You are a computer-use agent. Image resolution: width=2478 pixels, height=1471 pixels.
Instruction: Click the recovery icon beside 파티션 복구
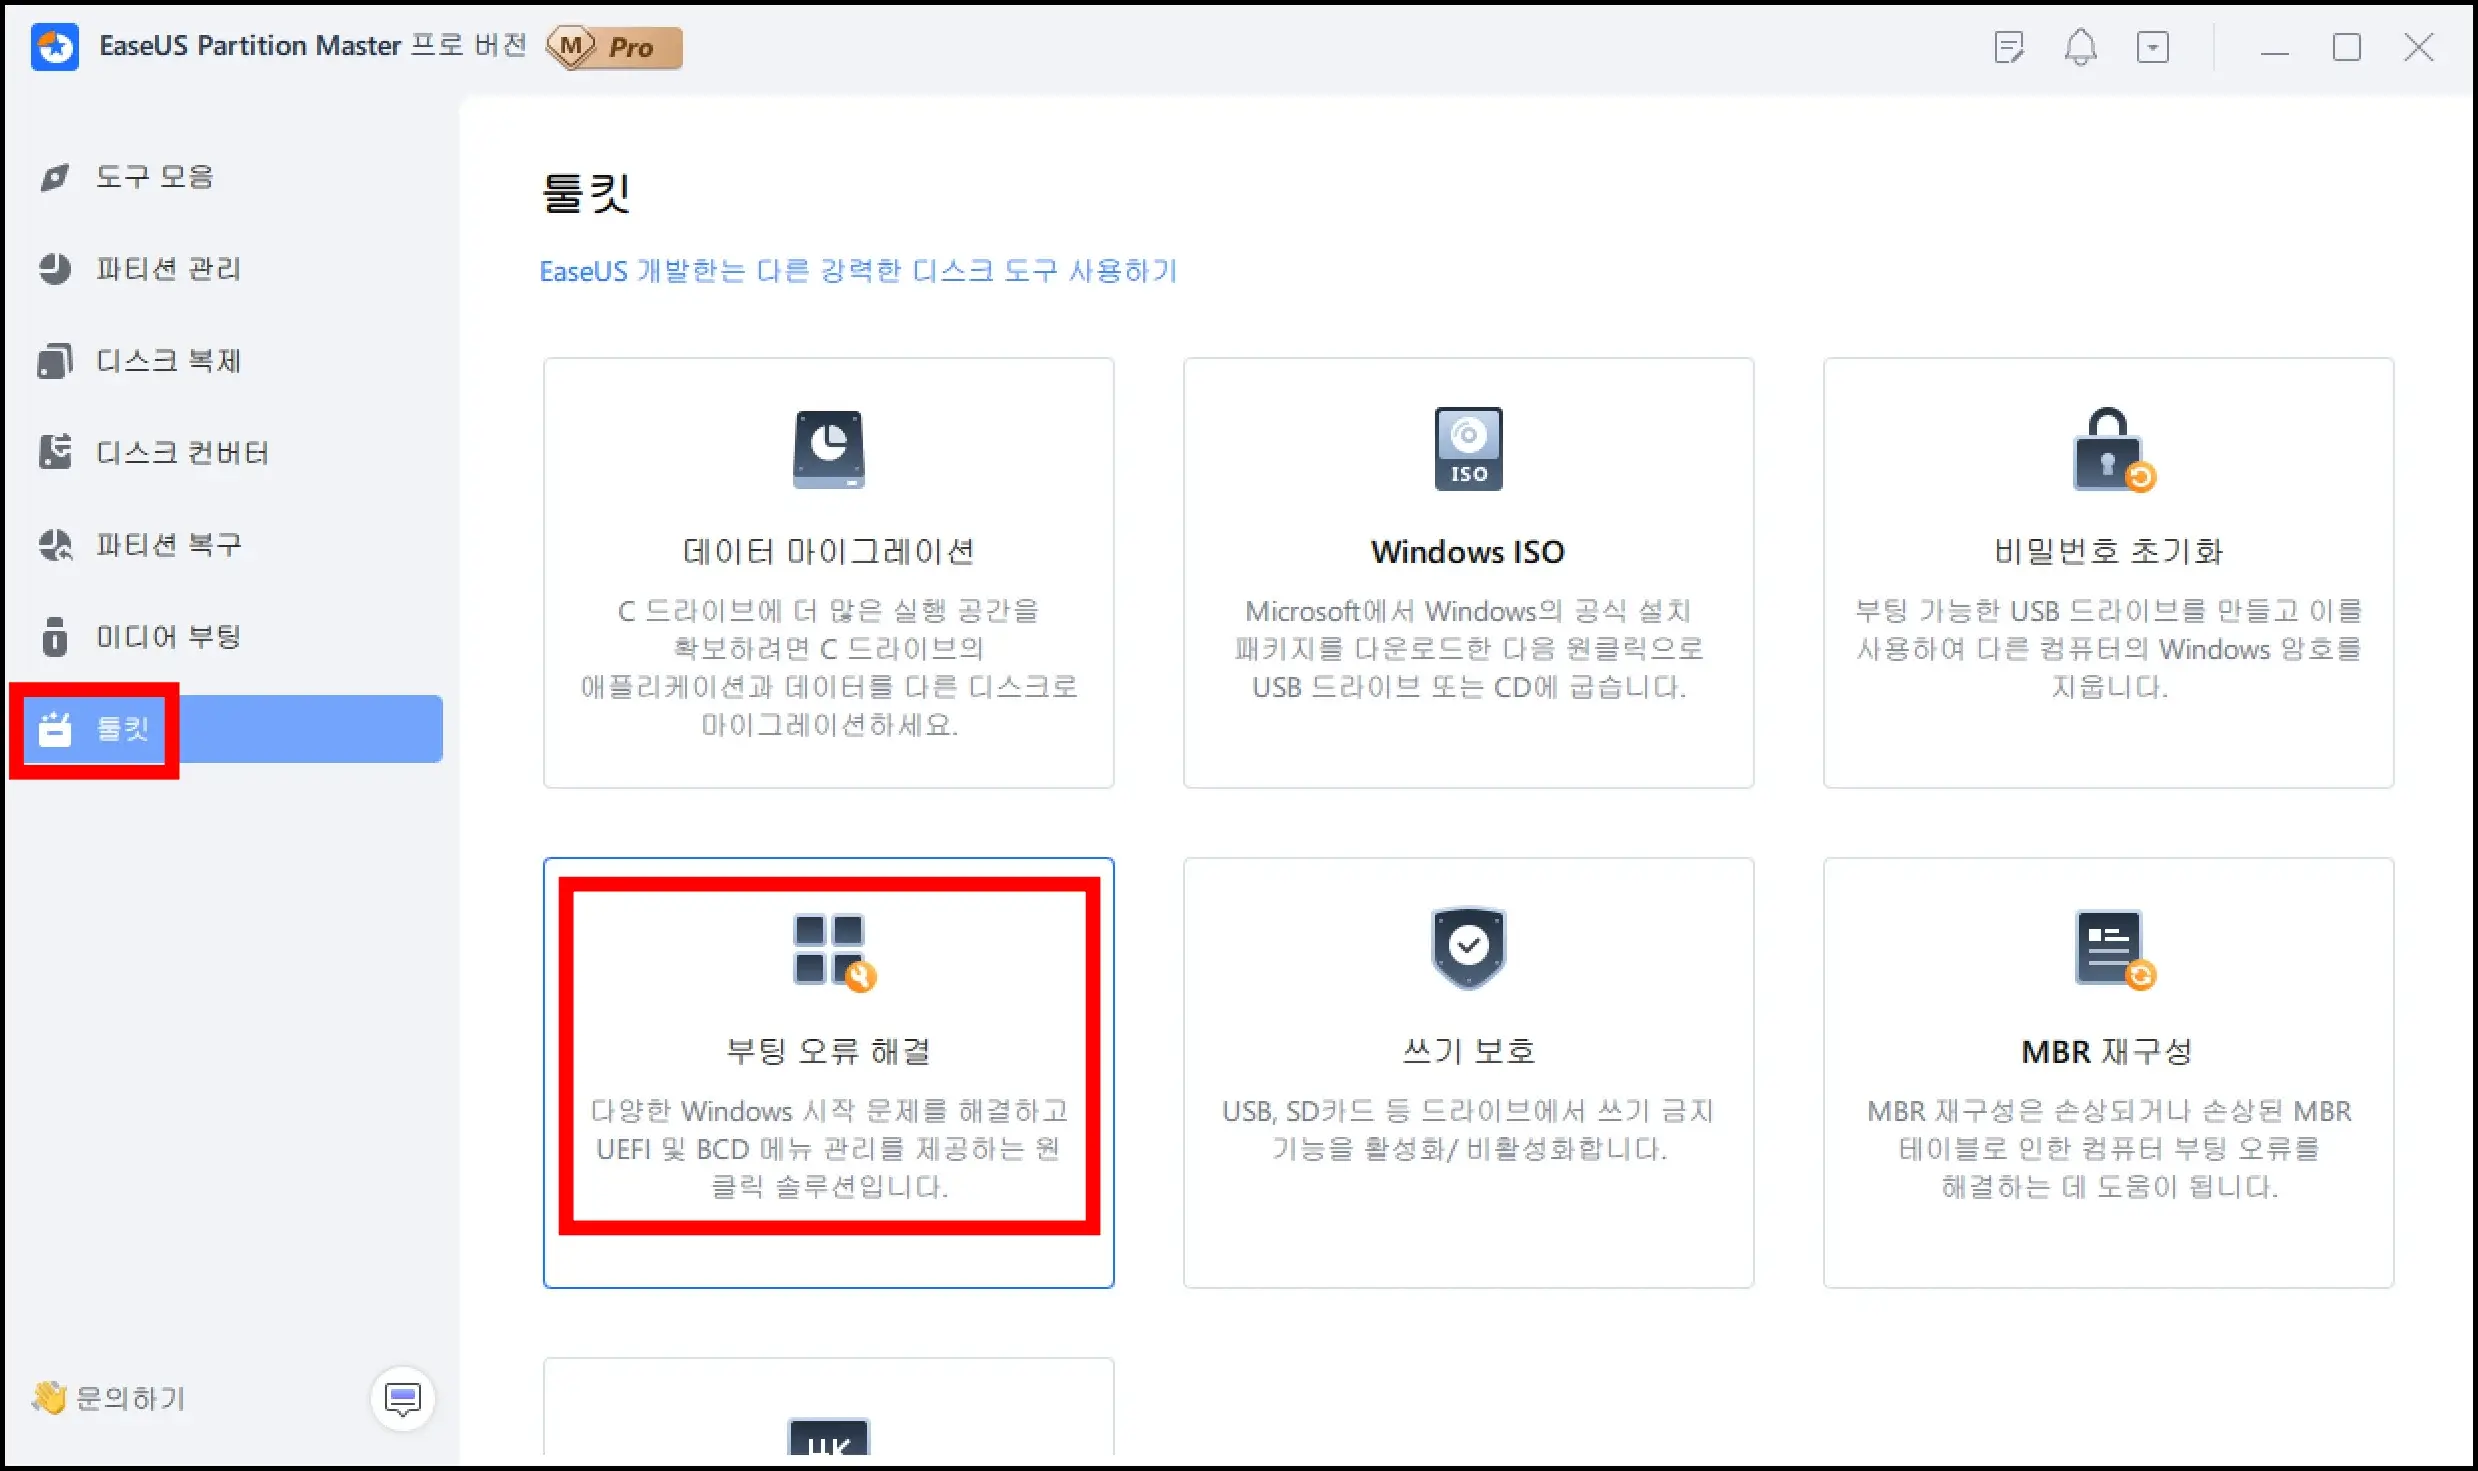pos(55,545)
